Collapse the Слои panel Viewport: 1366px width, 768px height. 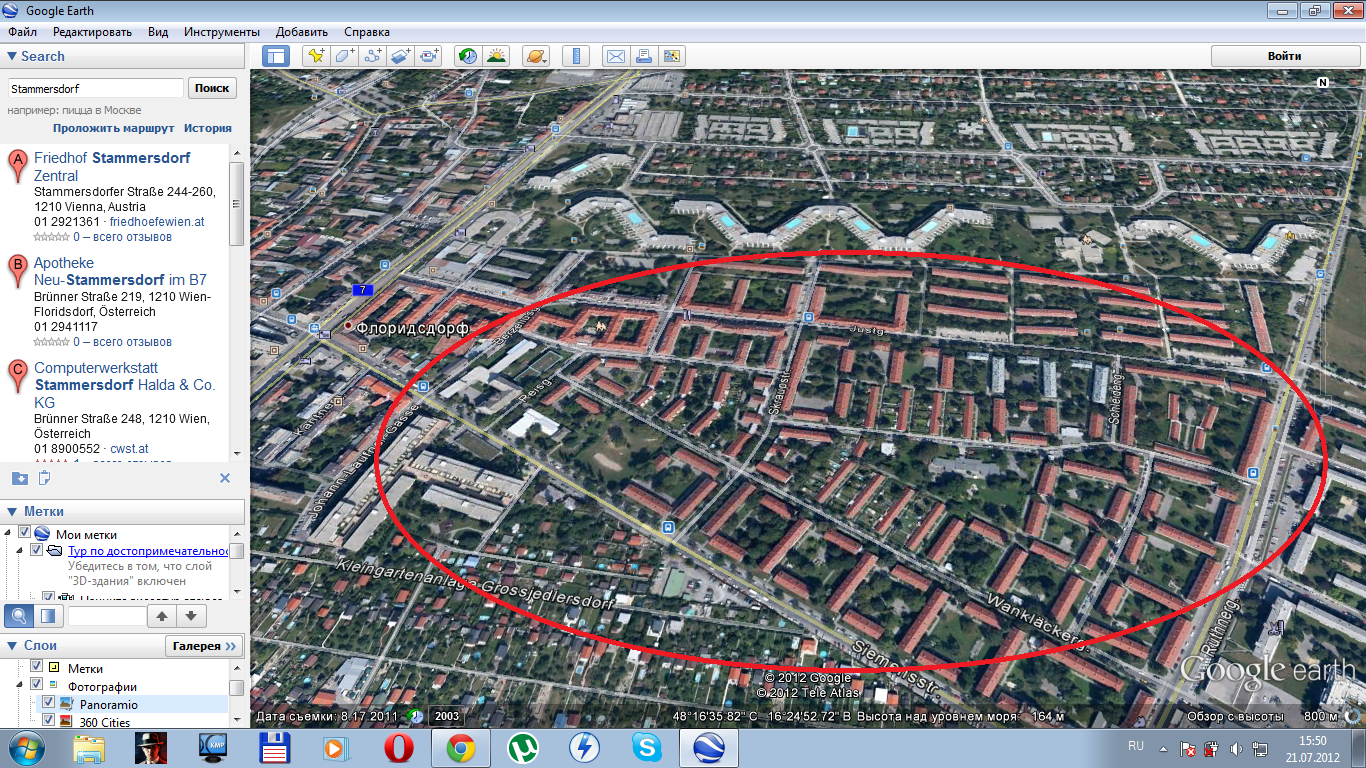coord(12,646)
